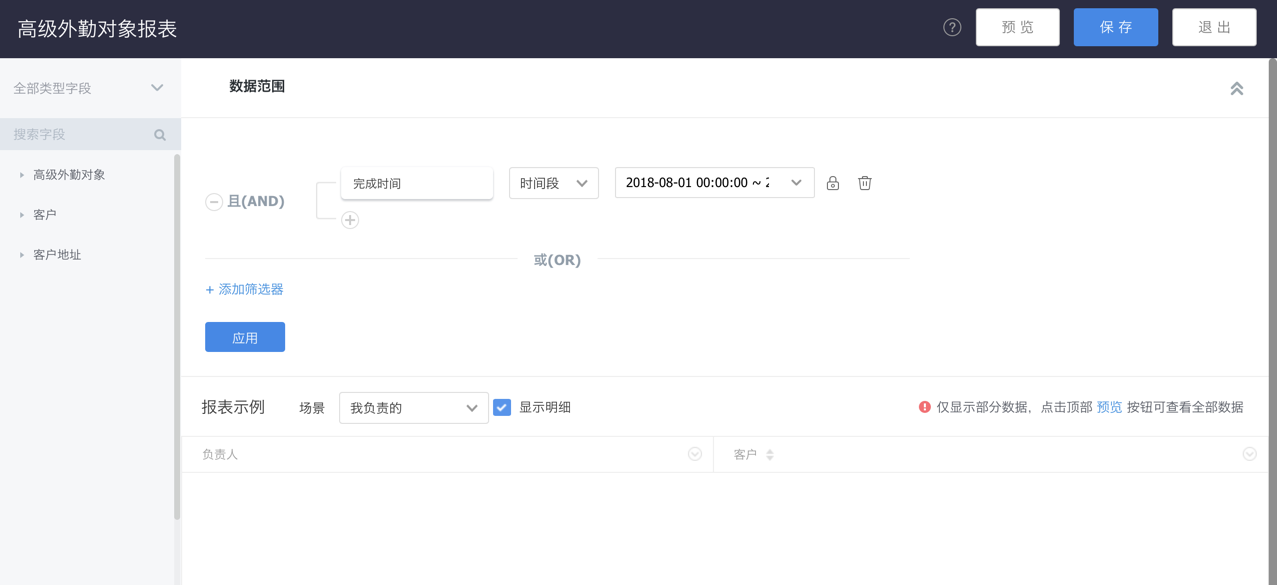This screenshot has width=1277, height=585.
Task: Delete the filter with trash icon
Action: pyautogui.click(x=865, y=183)
